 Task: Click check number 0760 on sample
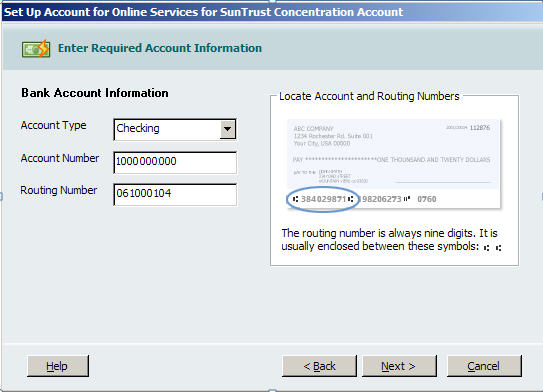(427, 199)
